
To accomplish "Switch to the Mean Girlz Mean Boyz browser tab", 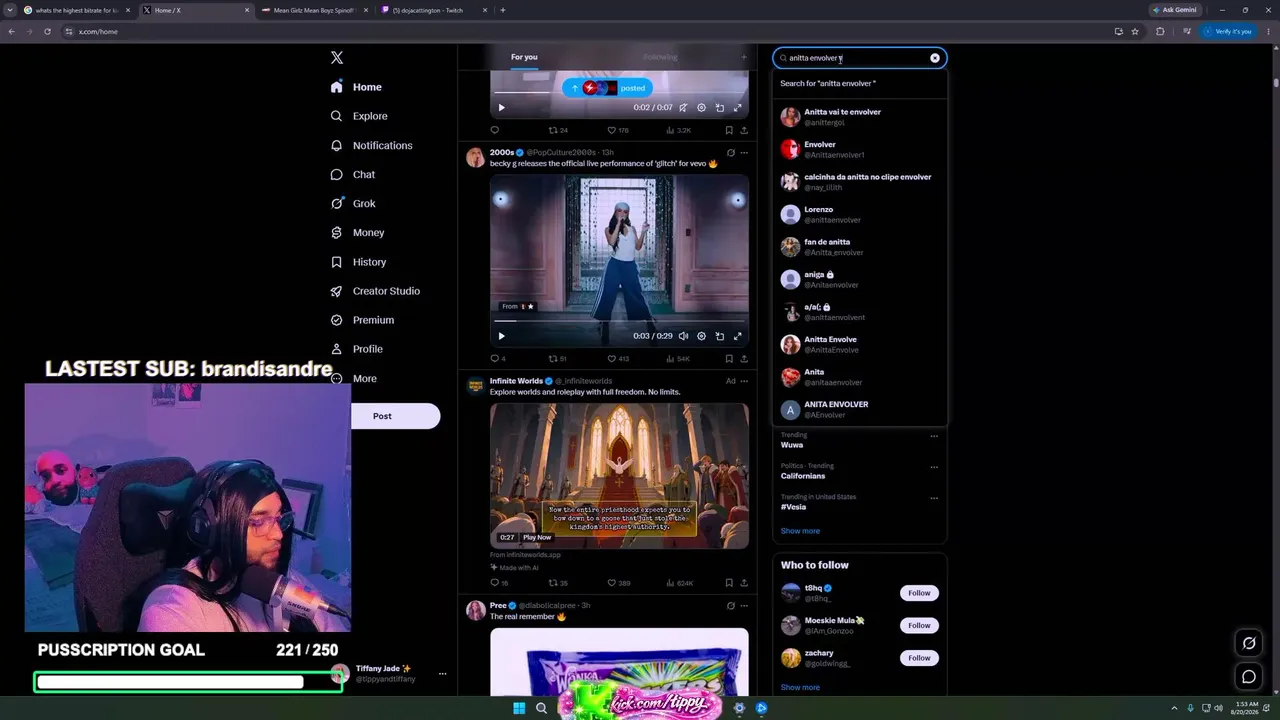I will (314, 10).
